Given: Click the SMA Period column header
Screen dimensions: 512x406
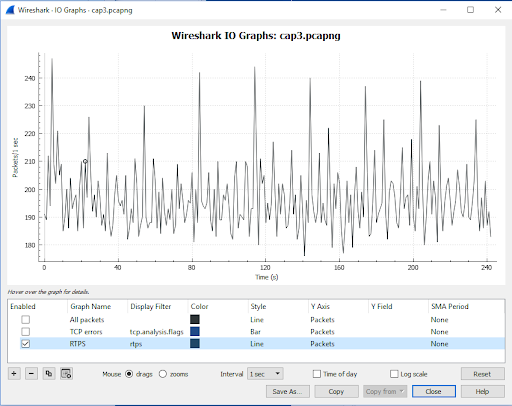Looking at the screenshot, I should pyautogui.click(x=466, y=306).
